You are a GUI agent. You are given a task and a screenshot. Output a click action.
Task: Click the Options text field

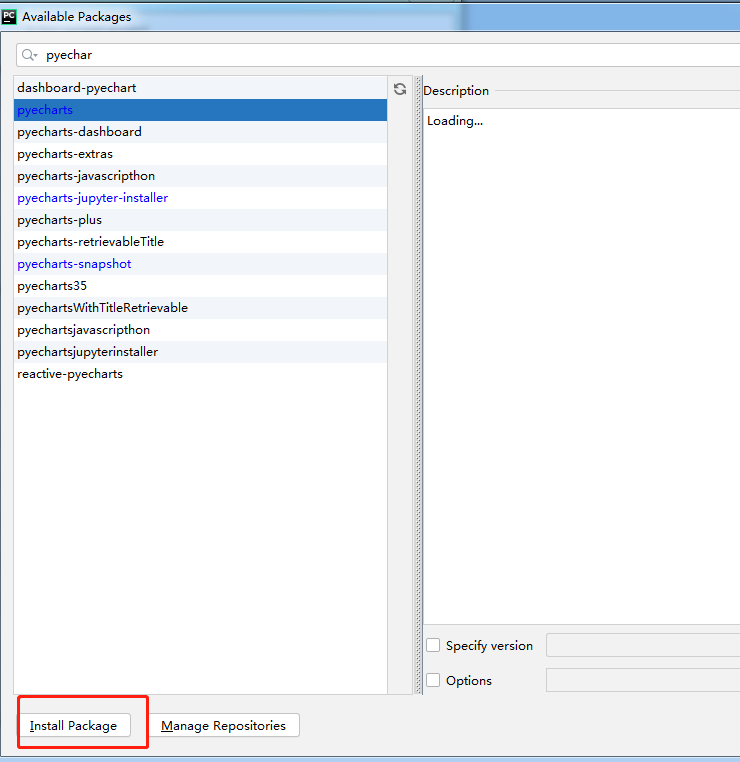point(642,681)
